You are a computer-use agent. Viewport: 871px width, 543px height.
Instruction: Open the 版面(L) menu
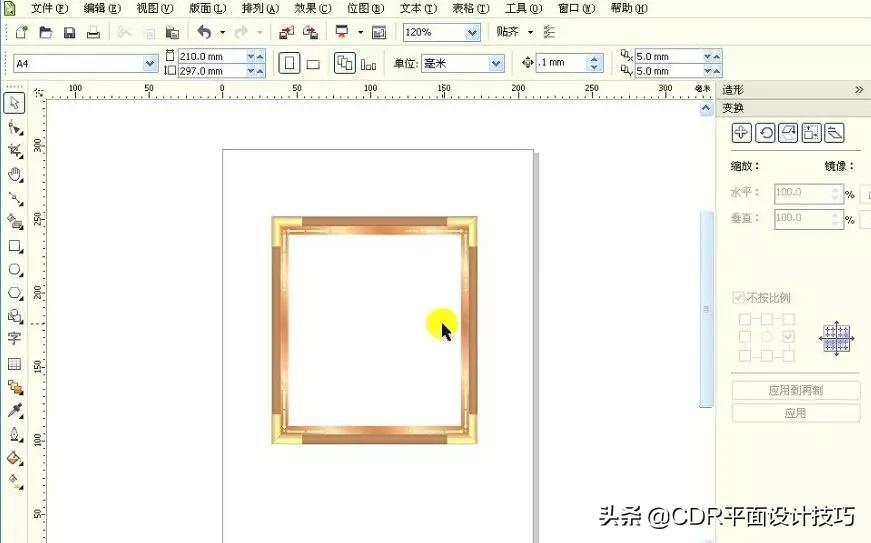point(207,8)
